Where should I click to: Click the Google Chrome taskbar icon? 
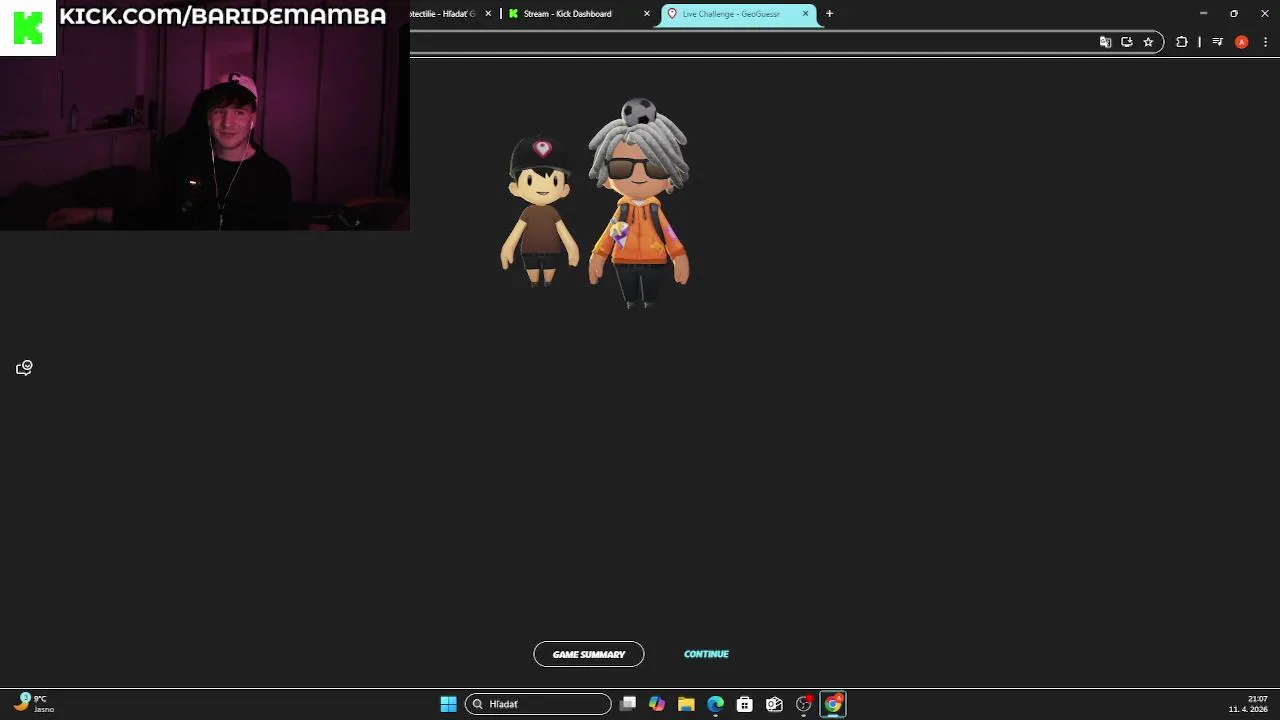(x=833, y=704)
